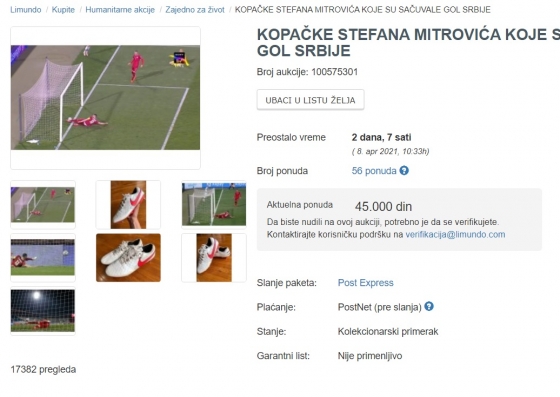Click the help icon next to 56 ponuda
Viewport: 560px width, 397px height.
[x=404, y=171]
